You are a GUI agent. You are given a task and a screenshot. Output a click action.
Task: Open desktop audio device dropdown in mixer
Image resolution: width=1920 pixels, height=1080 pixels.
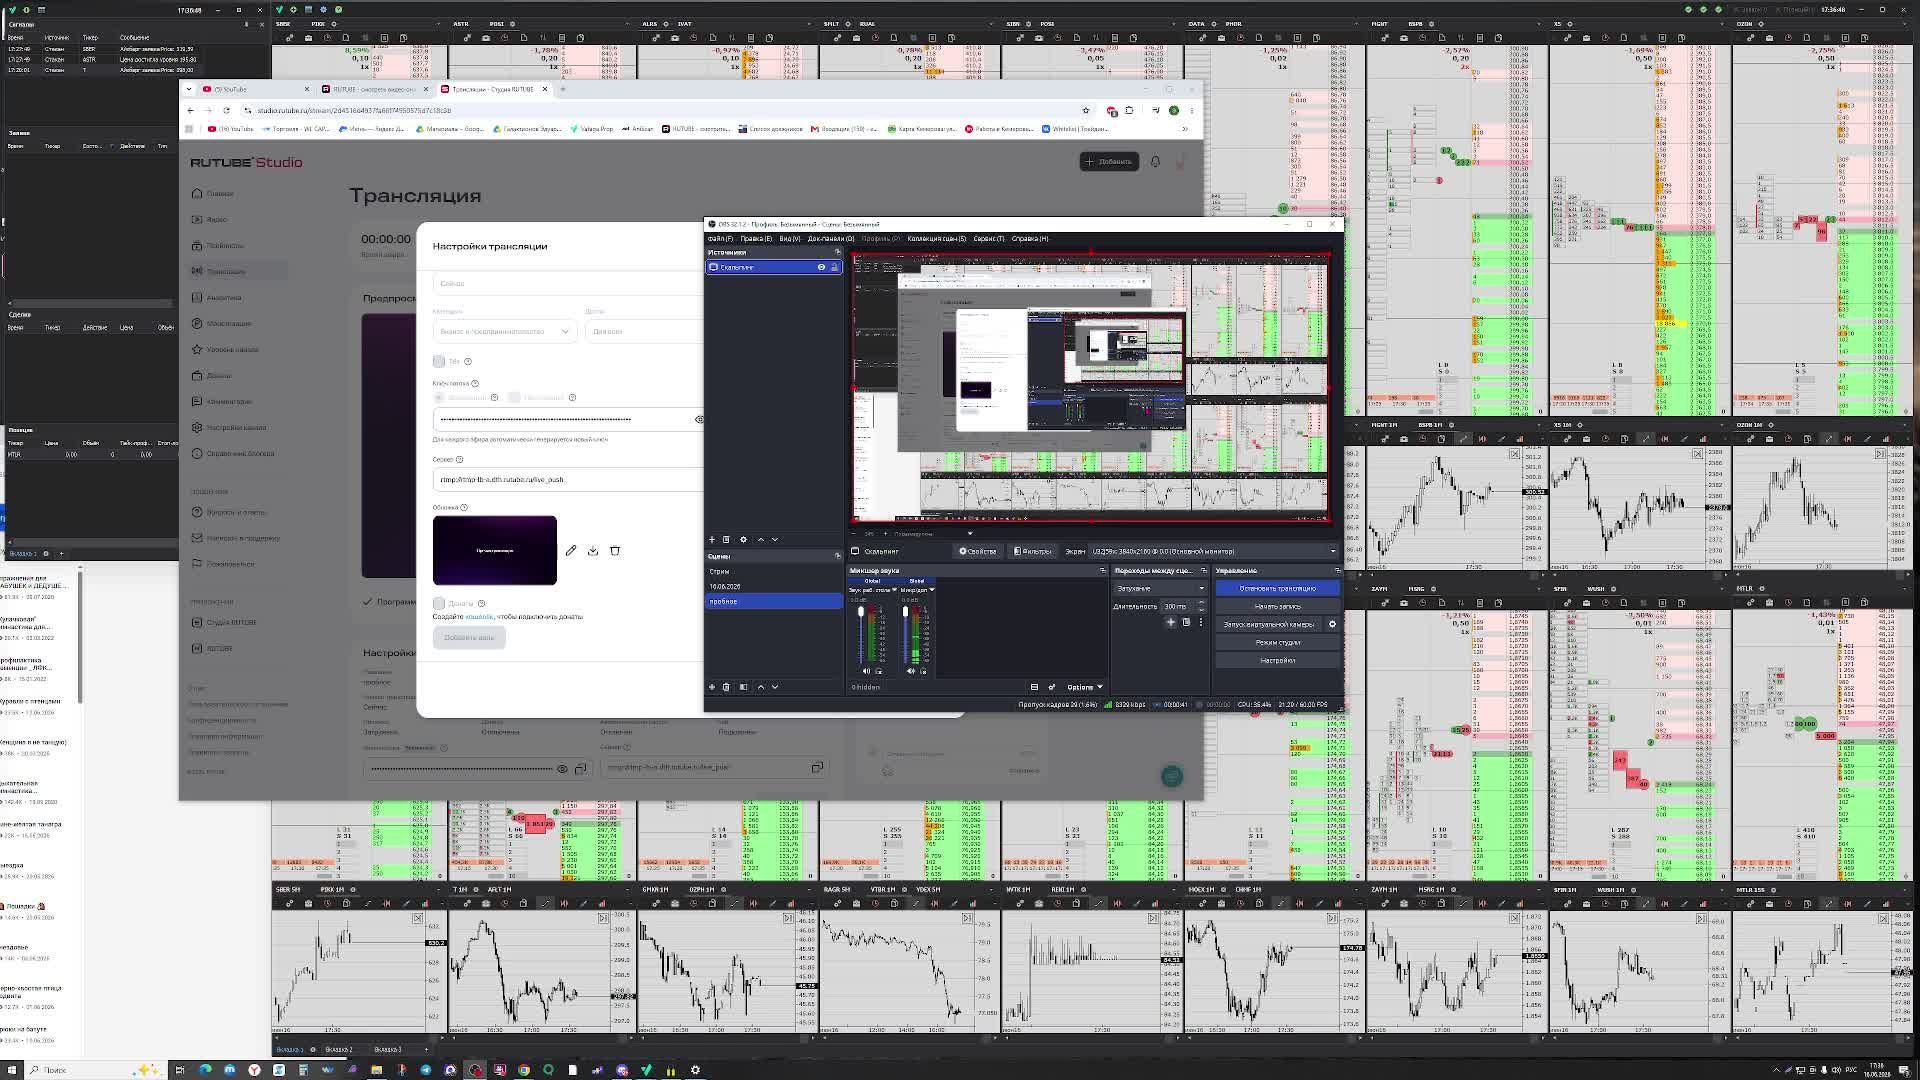coord(873,590)
